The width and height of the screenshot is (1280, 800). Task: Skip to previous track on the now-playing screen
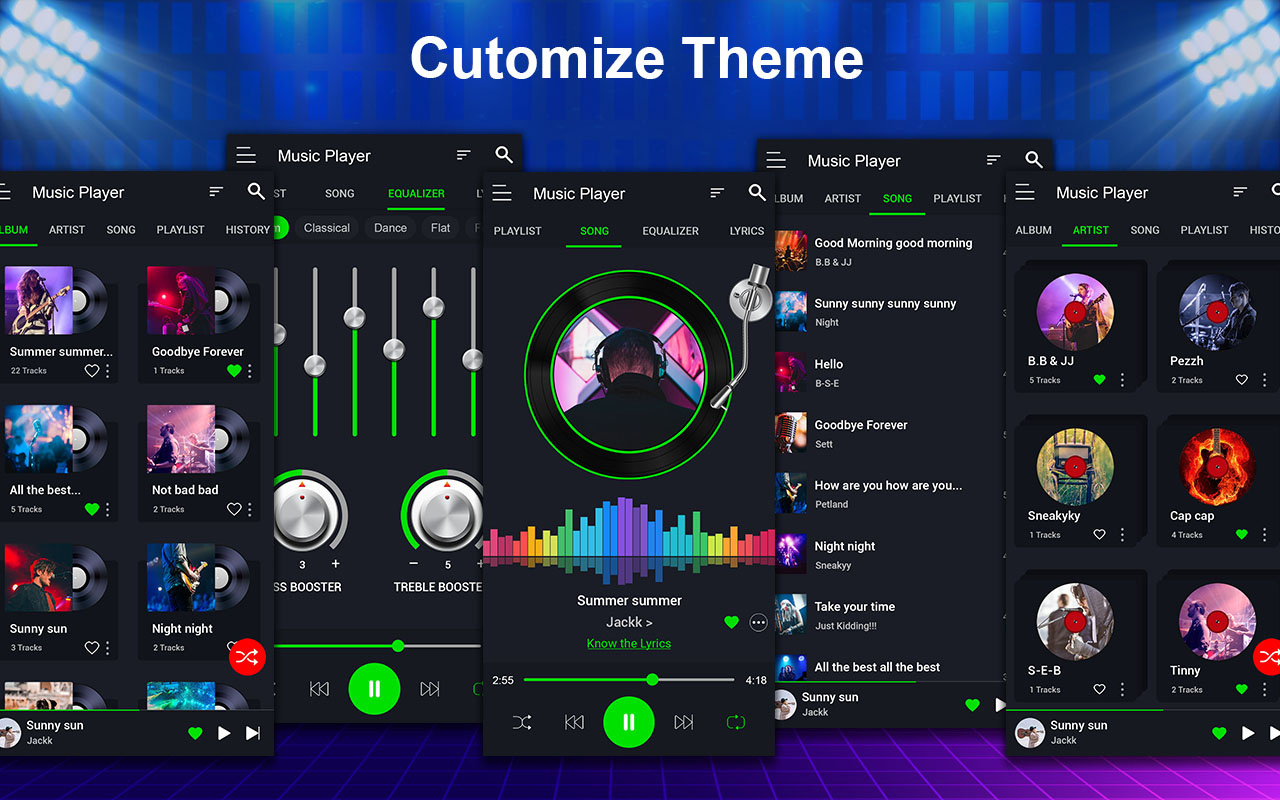(574, 722)
